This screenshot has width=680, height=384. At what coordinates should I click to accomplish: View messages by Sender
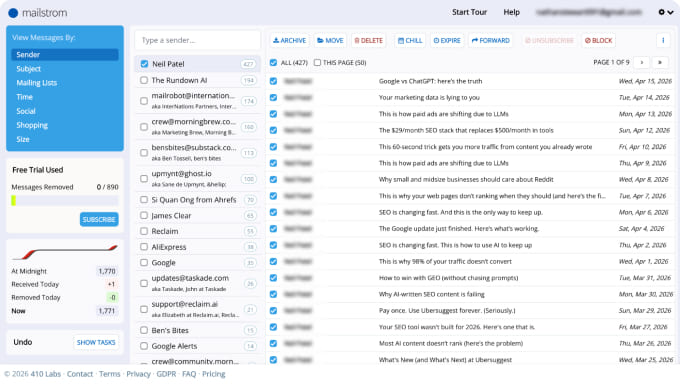point(65,55)
